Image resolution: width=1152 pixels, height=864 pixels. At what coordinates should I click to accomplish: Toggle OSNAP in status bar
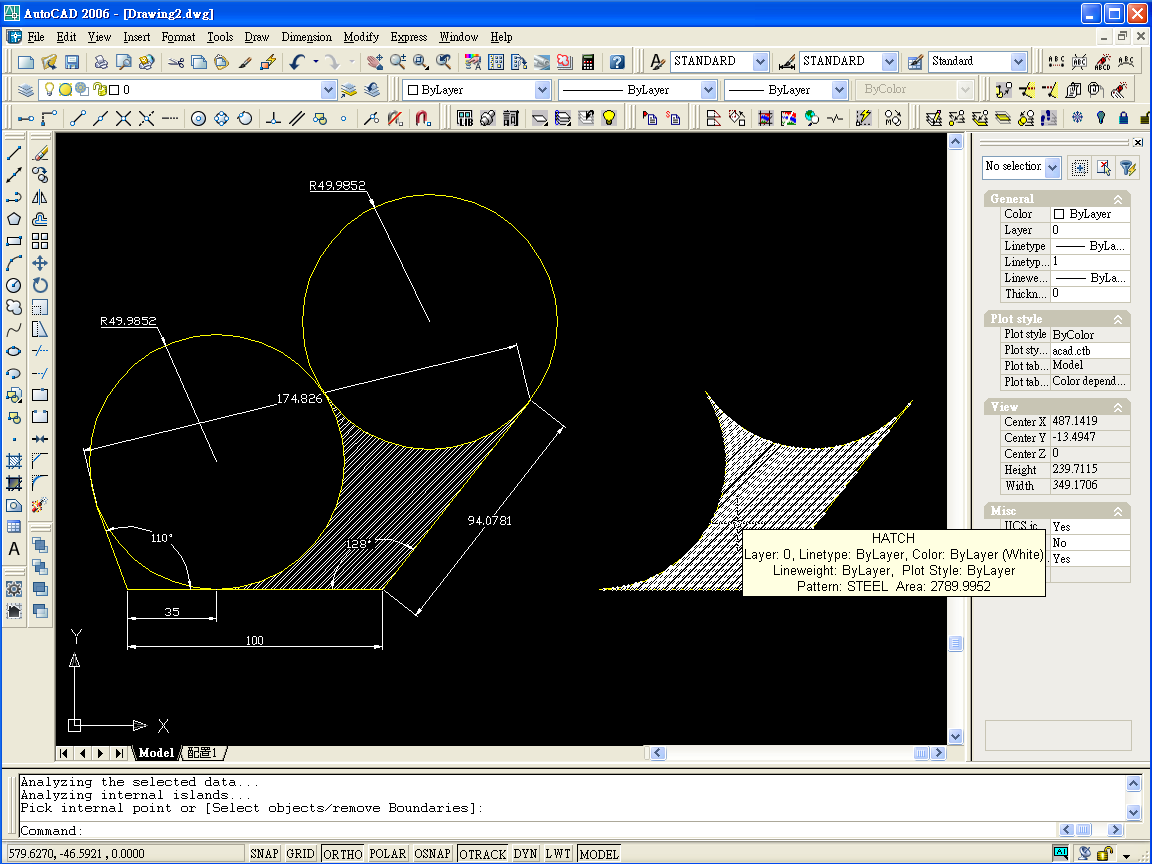tap(432, 854)
